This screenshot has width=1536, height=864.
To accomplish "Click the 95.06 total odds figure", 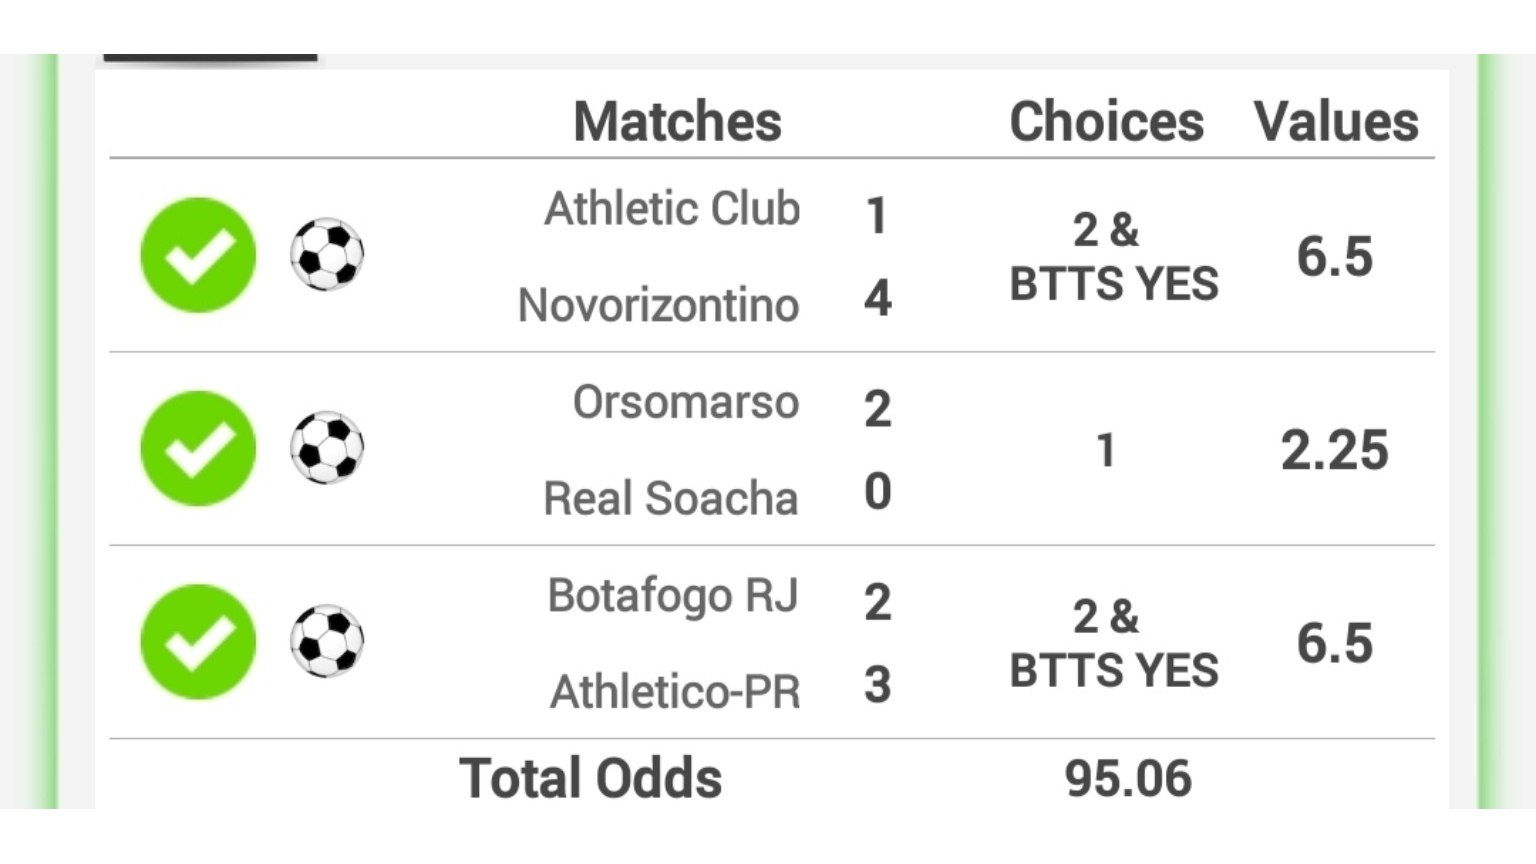I will click(x=1128, y=779).
